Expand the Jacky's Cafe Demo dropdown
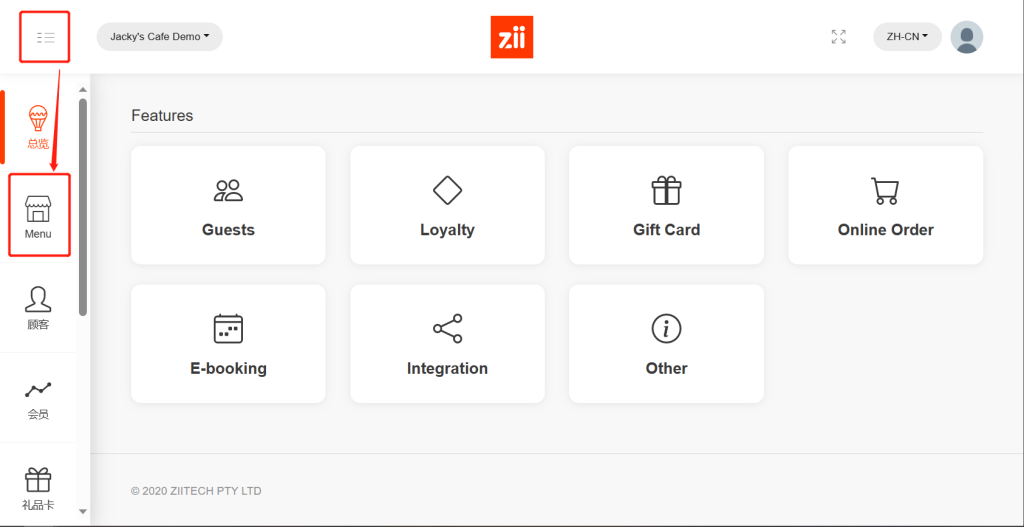 [160, 37]
